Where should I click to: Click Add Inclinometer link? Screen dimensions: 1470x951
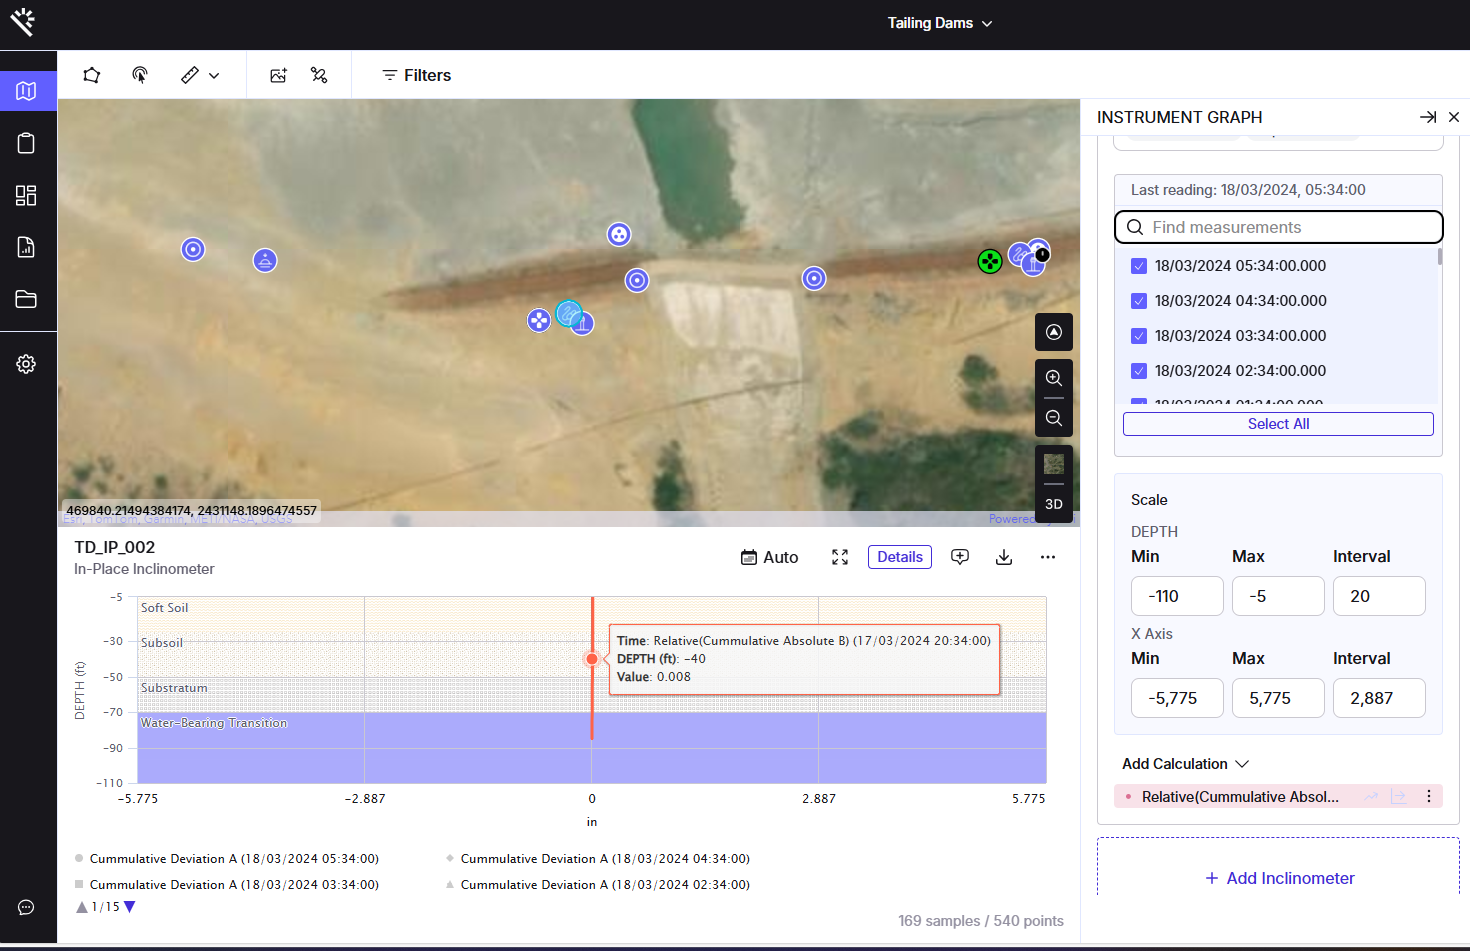point(1279,878)
